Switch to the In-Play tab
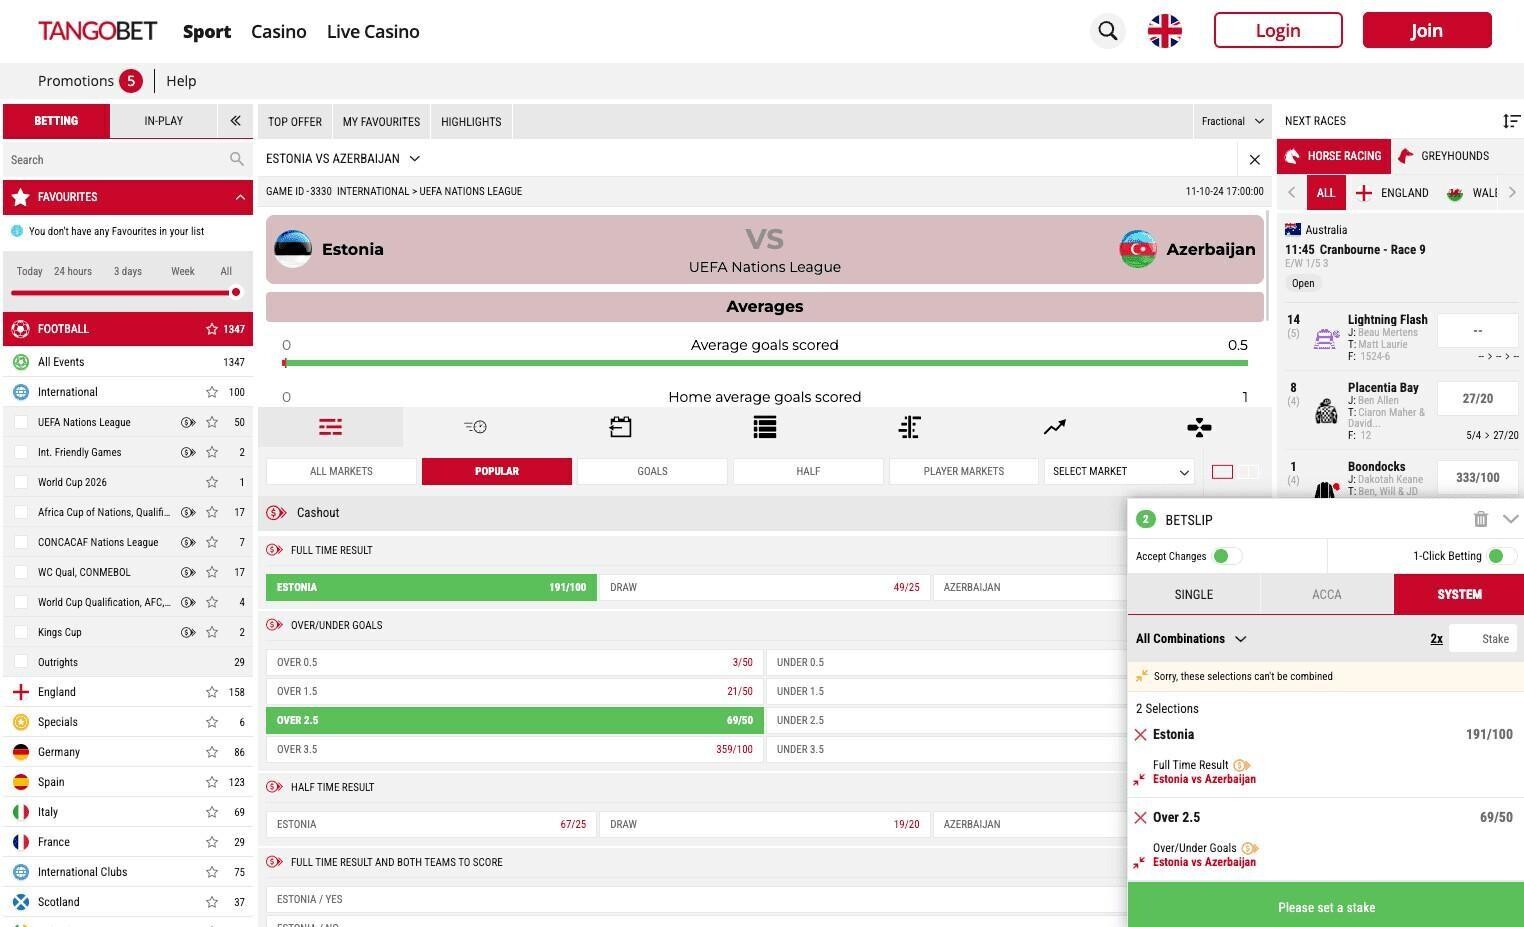The image size is (1524, 927). (x=163, y=121)
